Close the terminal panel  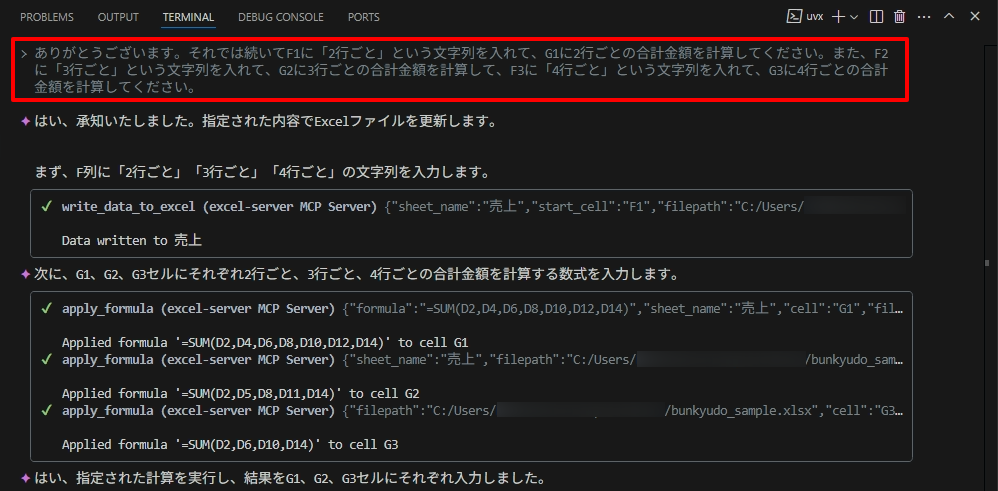coord(974,17)
